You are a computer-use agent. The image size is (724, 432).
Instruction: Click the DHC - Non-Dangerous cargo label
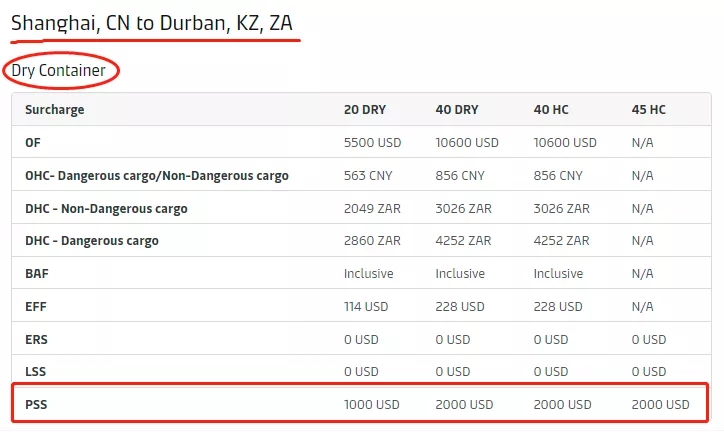click(x=106, y=209)
